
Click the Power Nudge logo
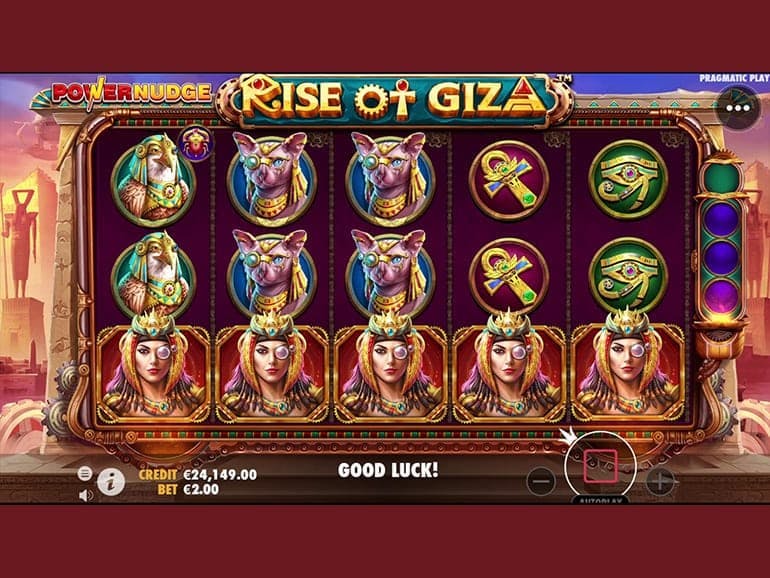[131, 92]
